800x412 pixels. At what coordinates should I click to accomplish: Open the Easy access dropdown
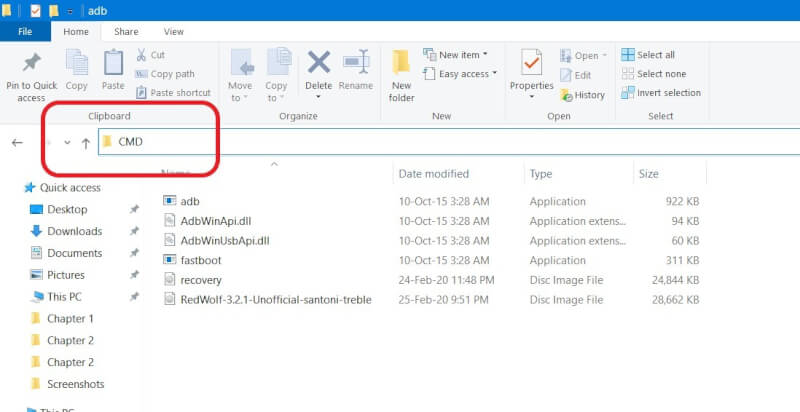click(x=460, y=74)
